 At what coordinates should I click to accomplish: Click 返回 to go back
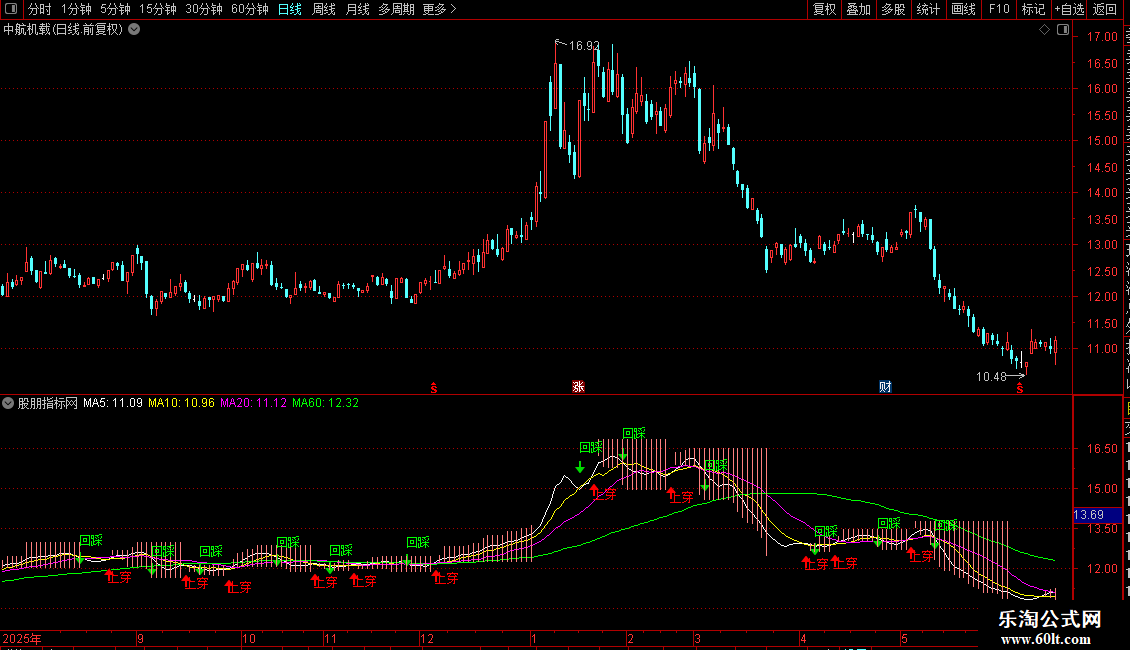click(1104, 9)
